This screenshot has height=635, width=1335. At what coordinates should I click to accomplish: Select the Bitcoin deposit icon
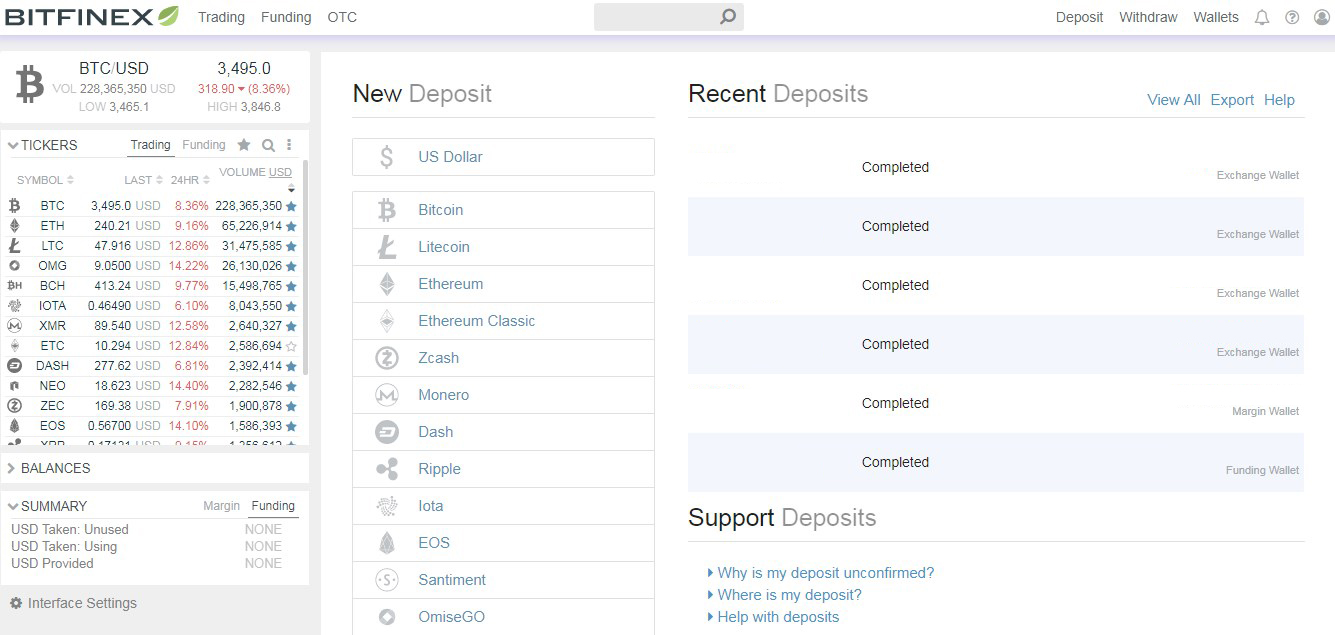(386, 210)
